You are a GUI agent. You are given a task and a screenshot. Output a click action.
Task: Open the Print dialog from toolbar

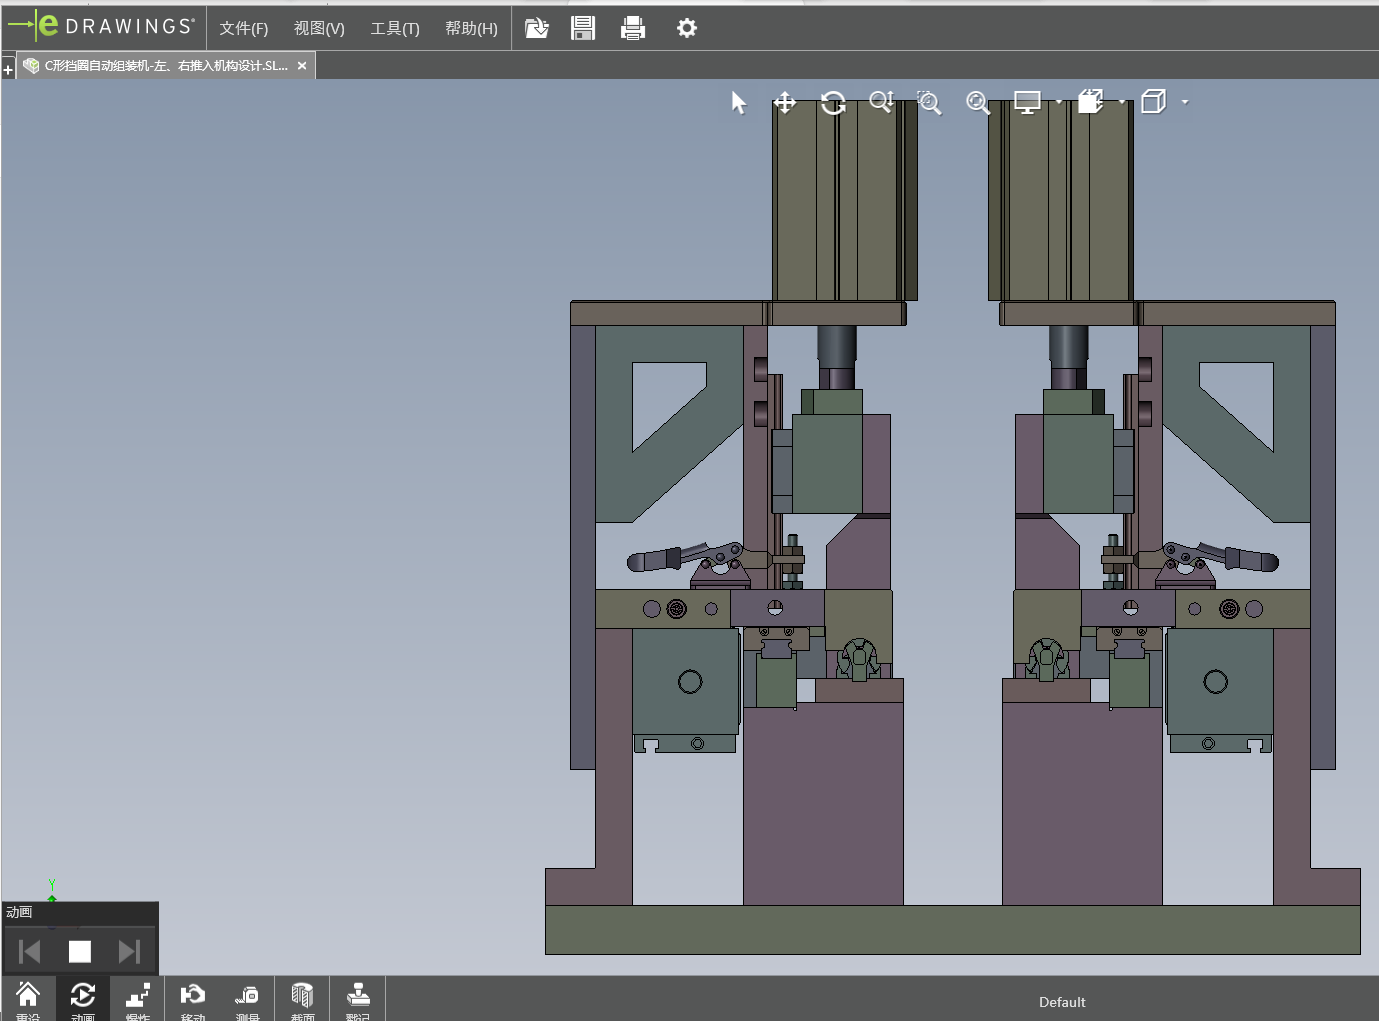pyautogui.click(x=633, y=28)
